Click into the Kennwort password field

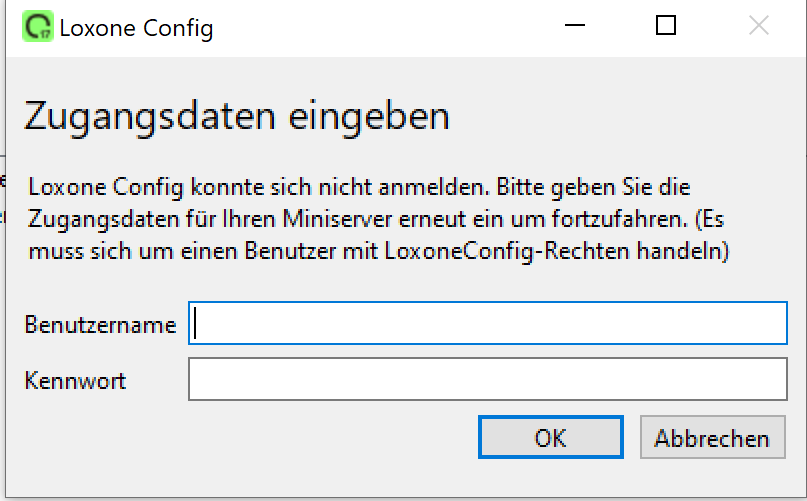tap(488, 380)
